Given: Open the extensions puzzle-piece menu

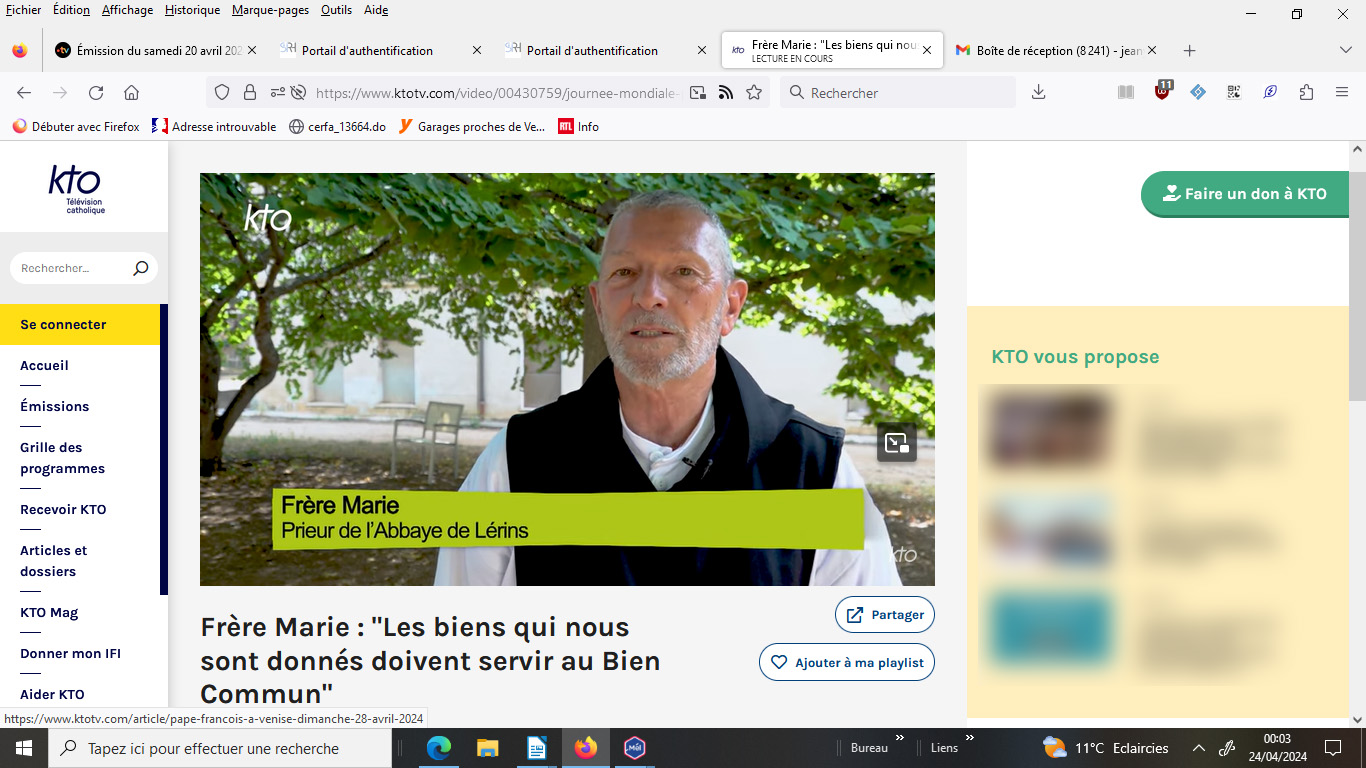Looking at the screenshot, I should (1306, 93).
